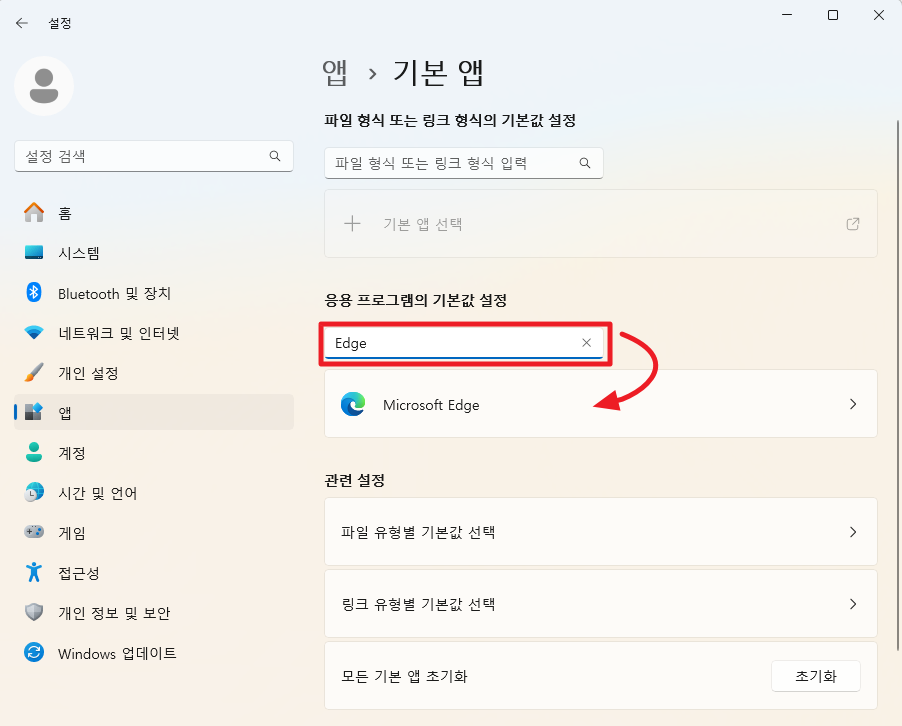The width and height of the screenshot is (902, 726).
Task: Open 링크 유형별 기본값 선택 settings
Action: tap(600, 604)
